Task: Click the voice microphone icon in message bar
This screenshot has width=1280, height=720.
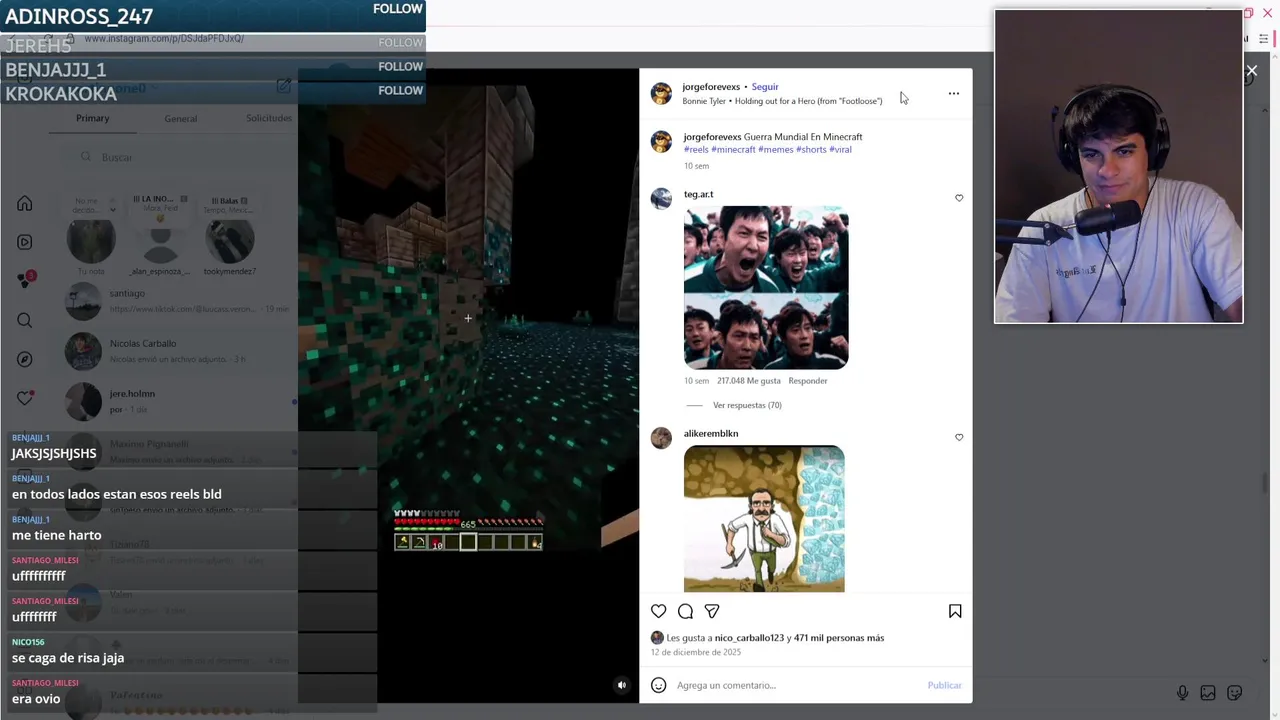Action: click(1182, 693)
